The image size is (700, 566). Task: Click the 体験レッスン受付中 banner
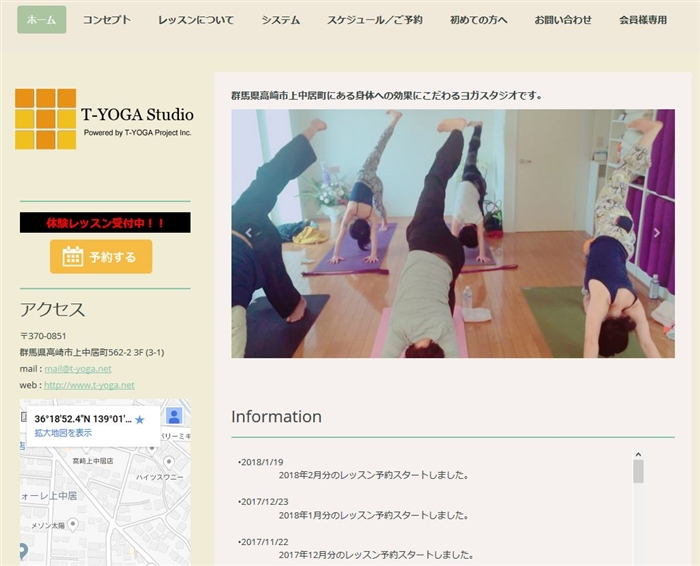(105, 222)
